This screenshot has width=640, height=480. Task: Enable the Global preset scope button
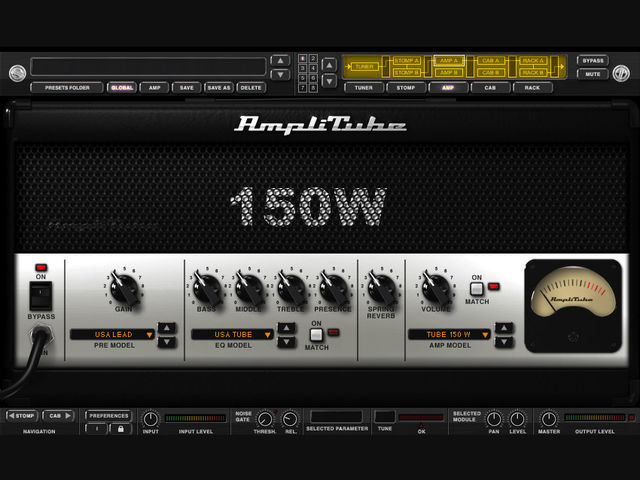coord(122,87)
